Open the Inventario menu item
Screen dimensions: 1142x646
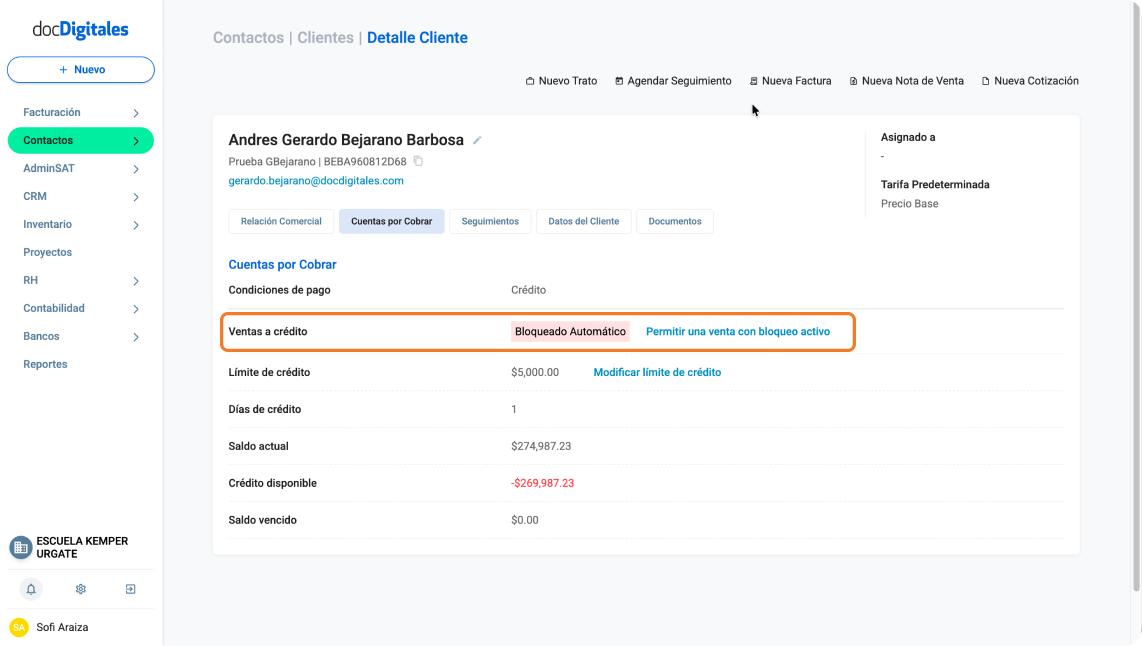(47, 224)
